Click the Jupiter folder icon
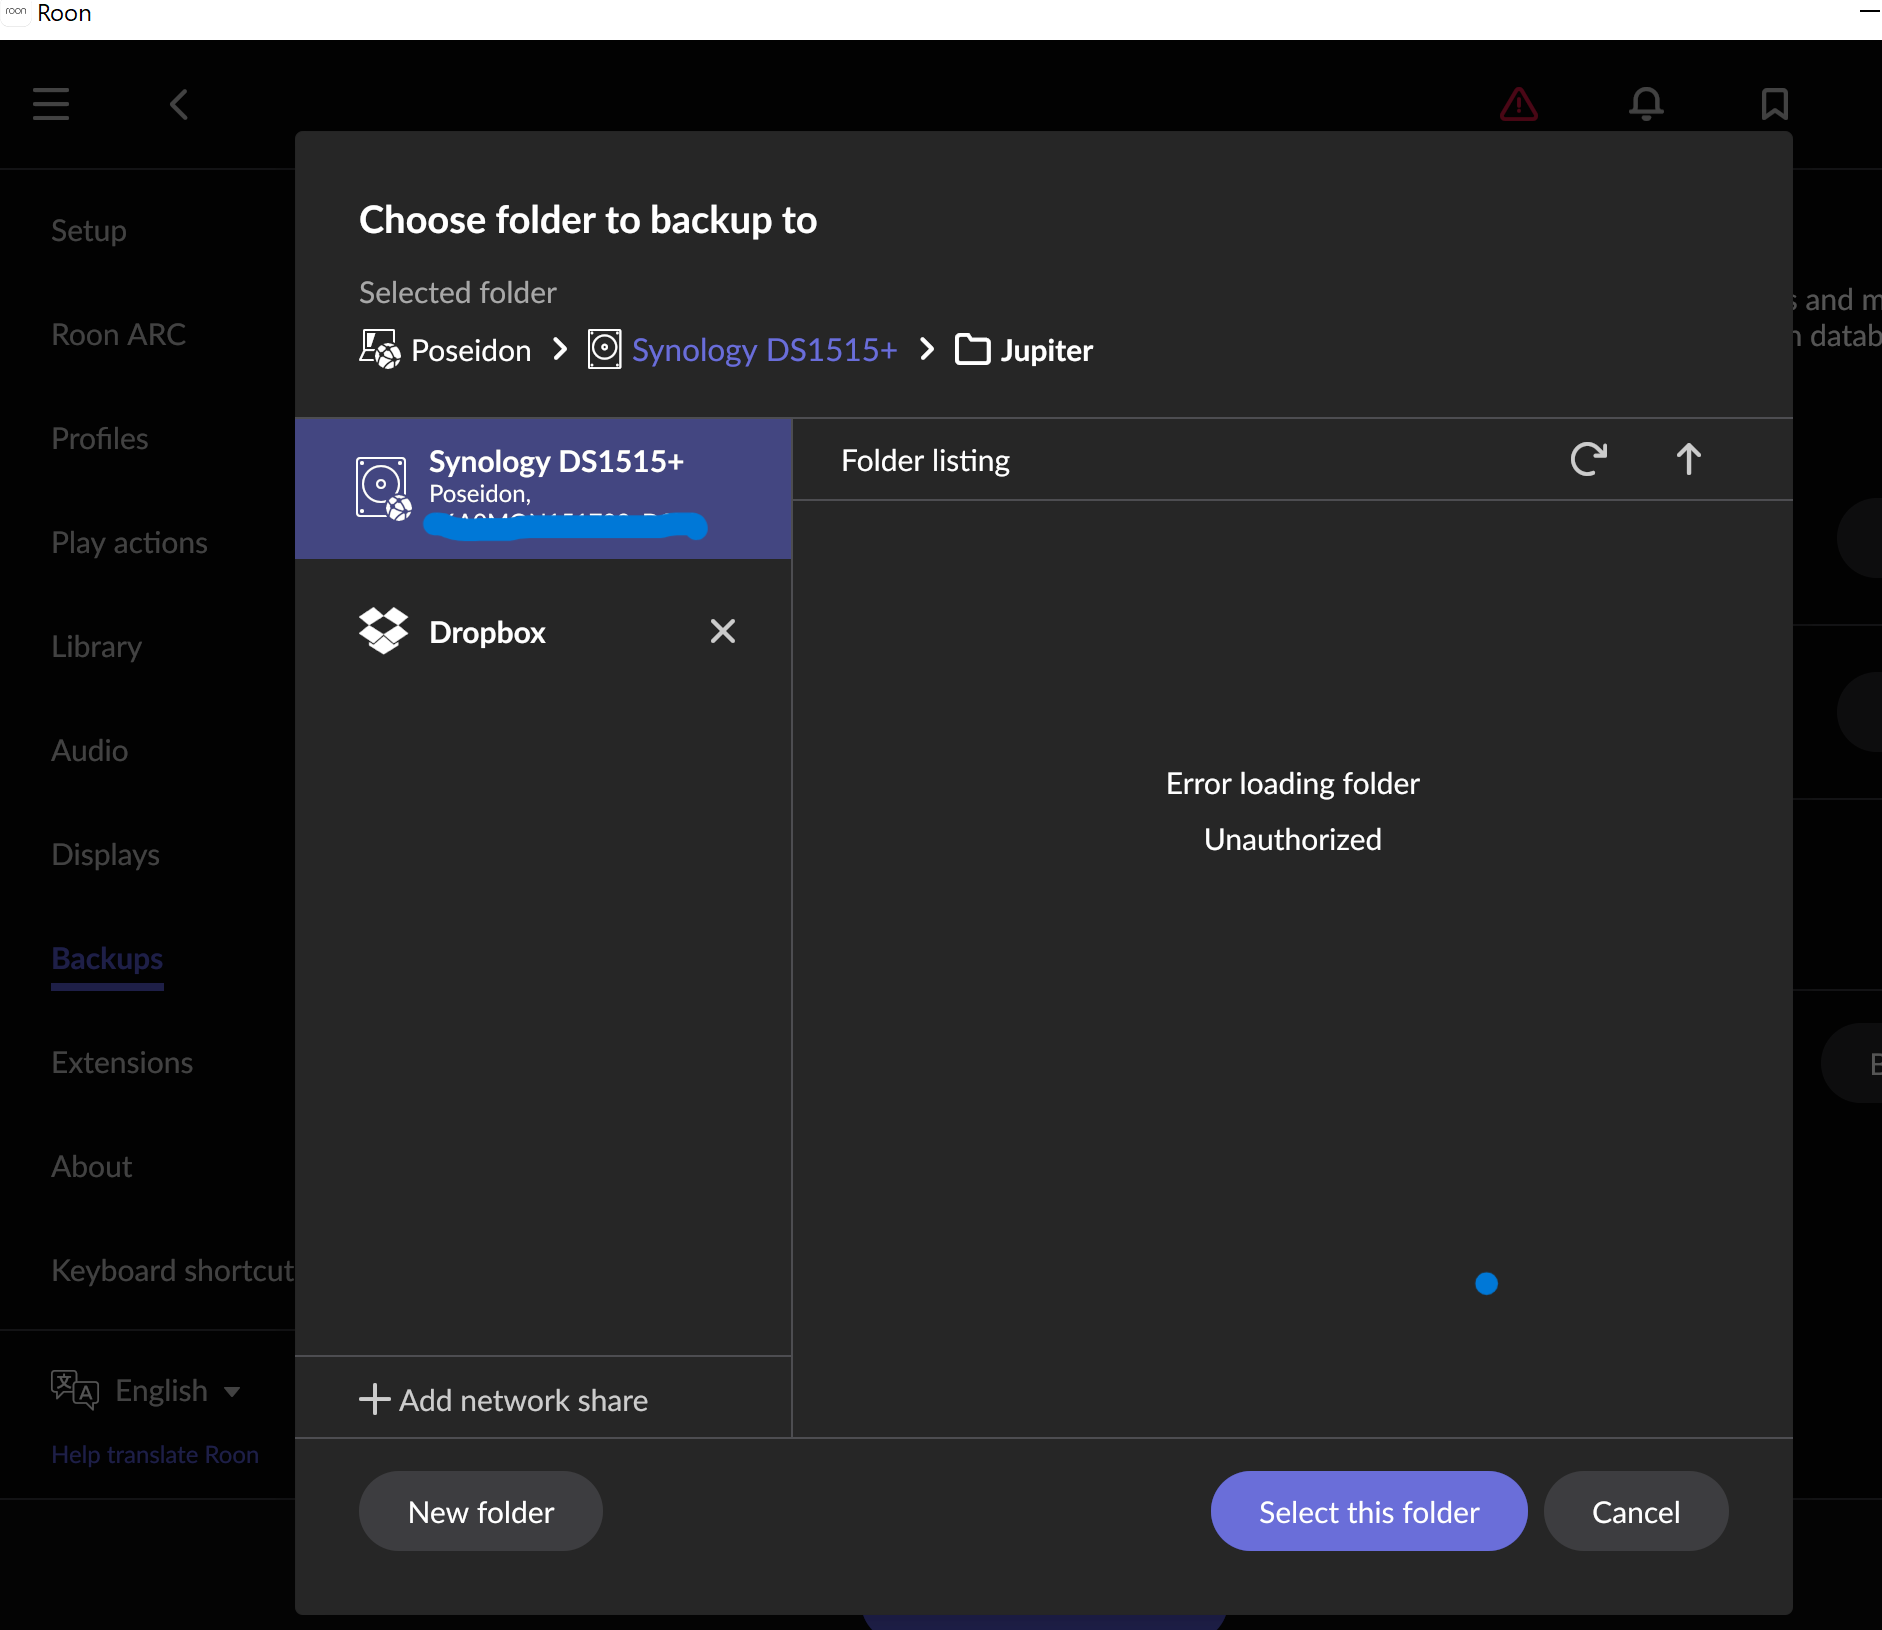Screen dimensions: 1882x1630 pyautogui.click(x=972, y=350)
